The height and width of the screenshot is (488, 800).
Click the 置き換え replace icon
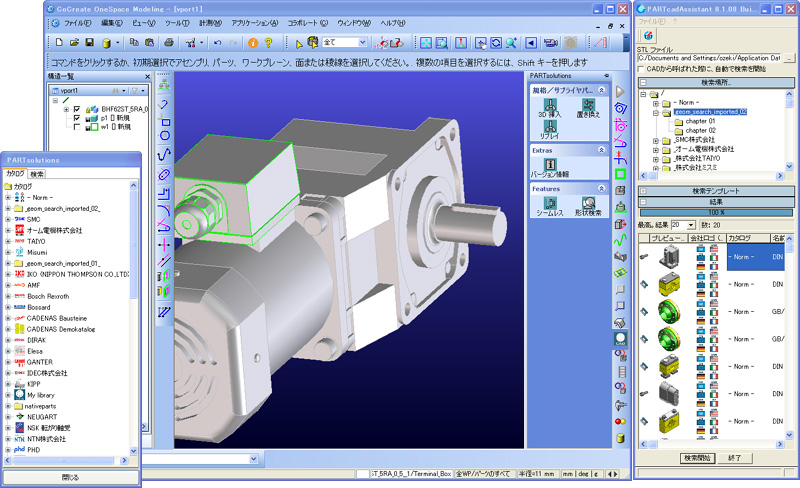click(x=589, y=105)
